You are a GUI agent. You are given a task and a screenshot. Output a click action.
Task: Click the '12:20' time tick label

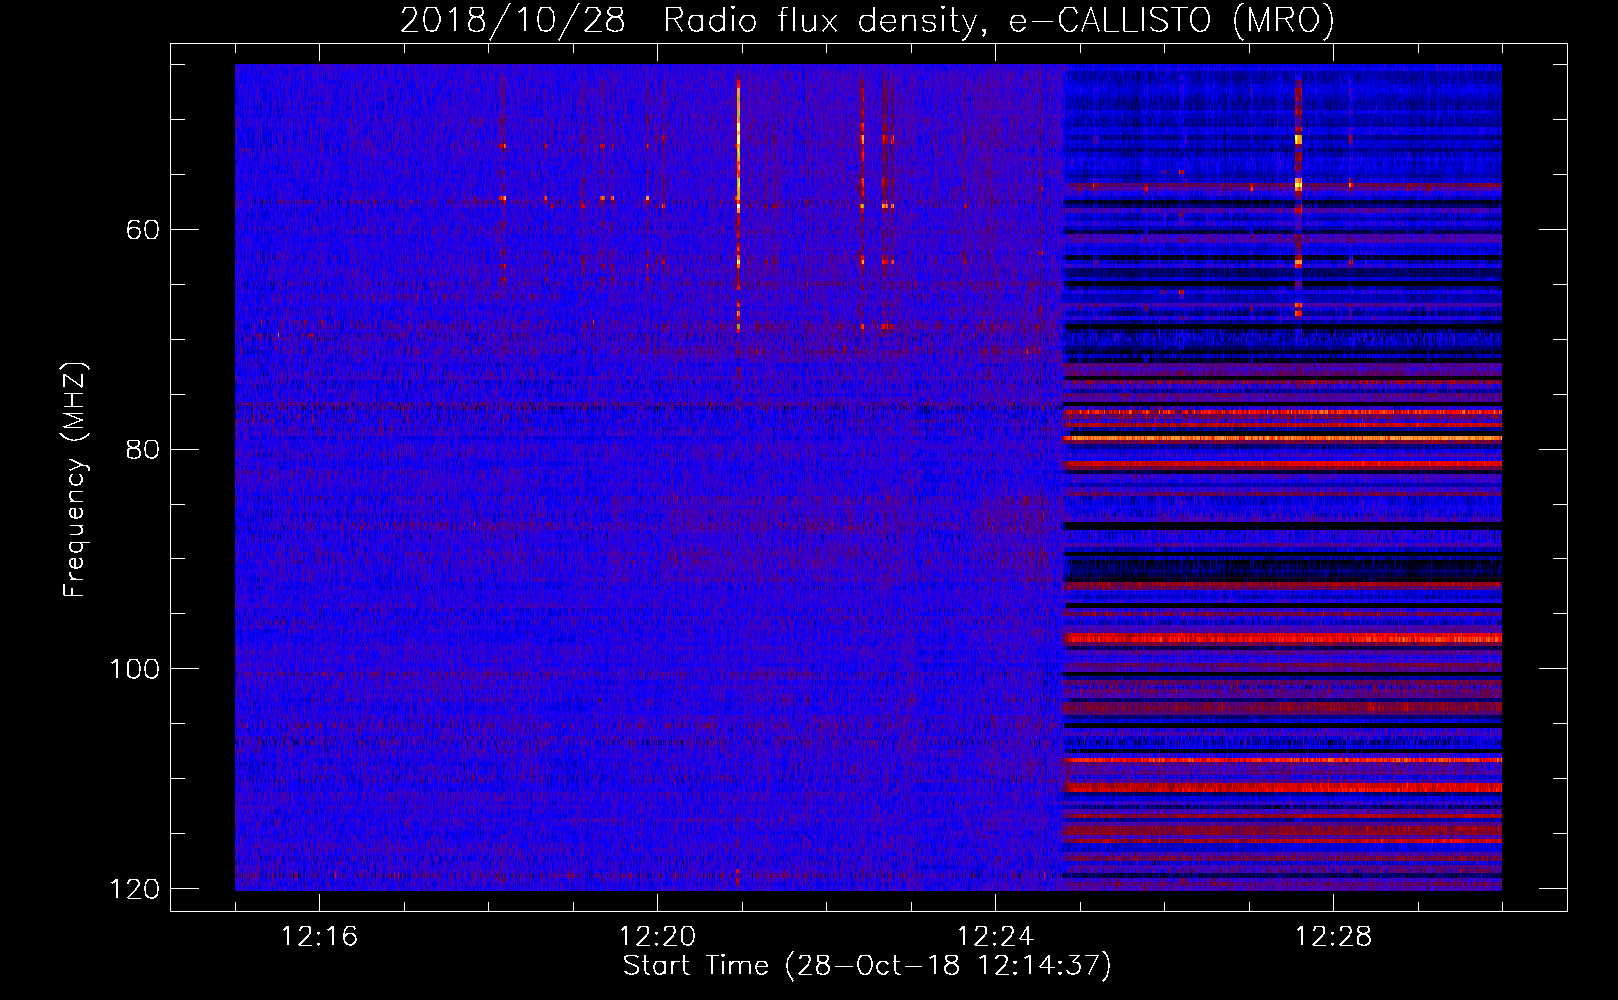657,937
